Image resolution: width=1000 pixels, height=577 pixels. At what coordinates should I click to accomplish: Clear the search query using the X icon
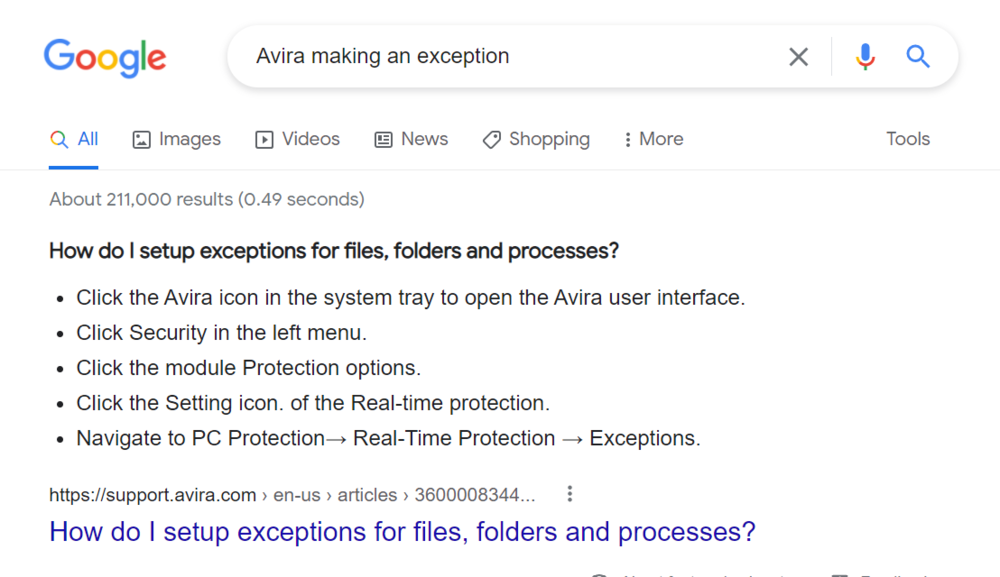pyautogui.click(x=798, y=56)
